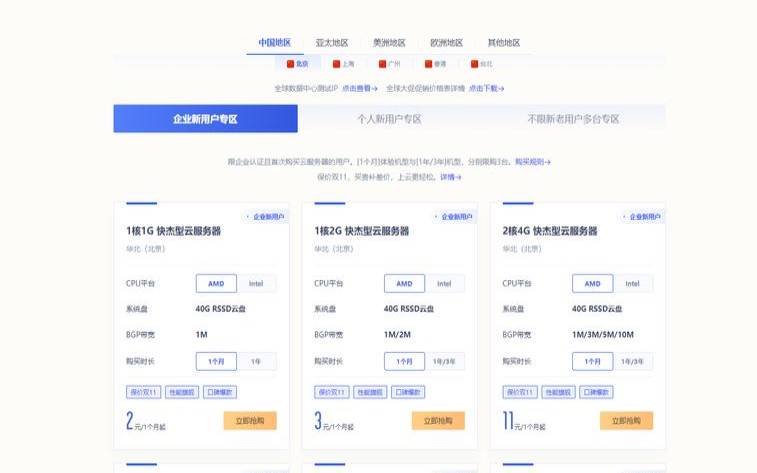Choose the 上海 city option with flag
The width and height of the screenshot is (757, 473).
pos(343,64)
